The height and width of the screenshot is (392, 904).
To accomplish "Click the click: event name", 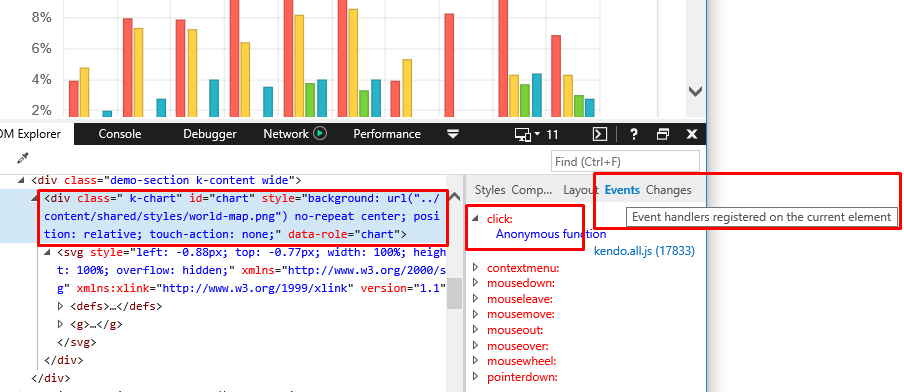I will [500, 219].
